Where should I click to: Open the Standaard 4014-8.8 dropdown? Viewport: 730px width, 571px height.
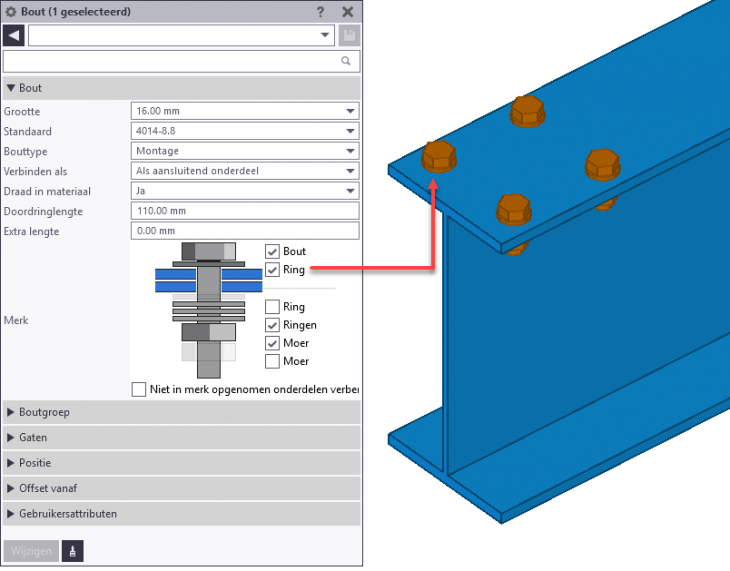click(x=245, y=131)
